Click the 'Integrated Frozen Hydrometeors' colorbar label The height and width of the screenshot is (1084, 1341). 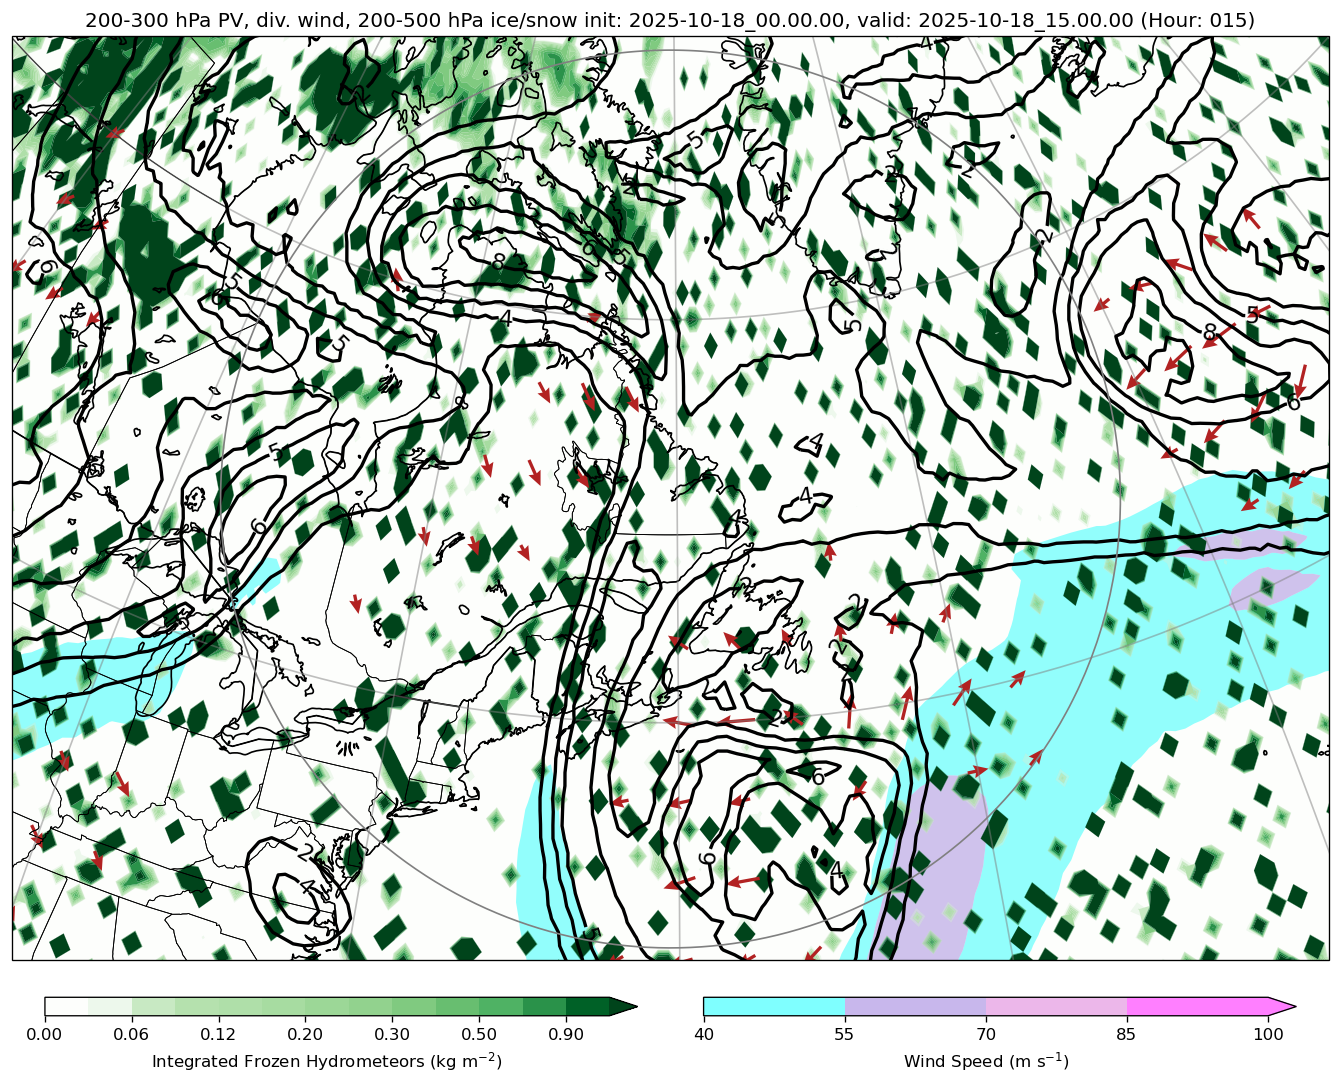(x=326, y=1061)
